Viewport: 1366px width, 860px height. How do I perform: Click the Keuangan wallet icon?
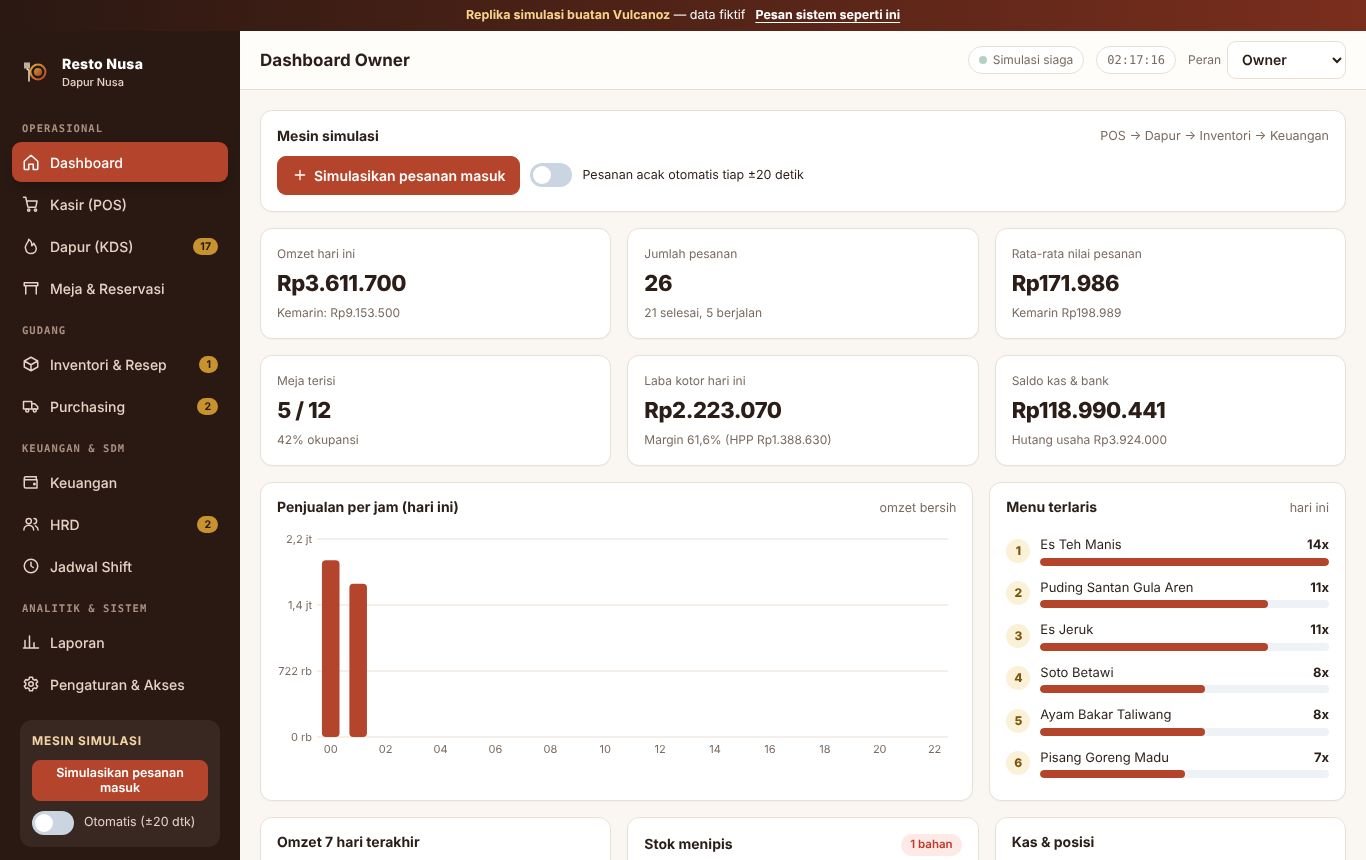[31, 483]
